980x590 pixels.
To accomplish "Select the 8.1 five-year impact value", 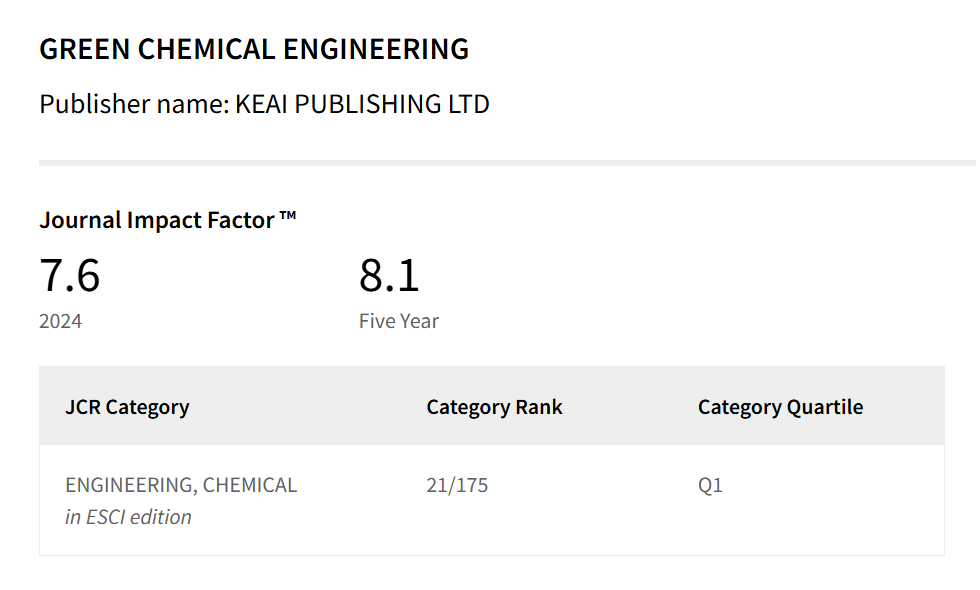I will coord(389,276).
